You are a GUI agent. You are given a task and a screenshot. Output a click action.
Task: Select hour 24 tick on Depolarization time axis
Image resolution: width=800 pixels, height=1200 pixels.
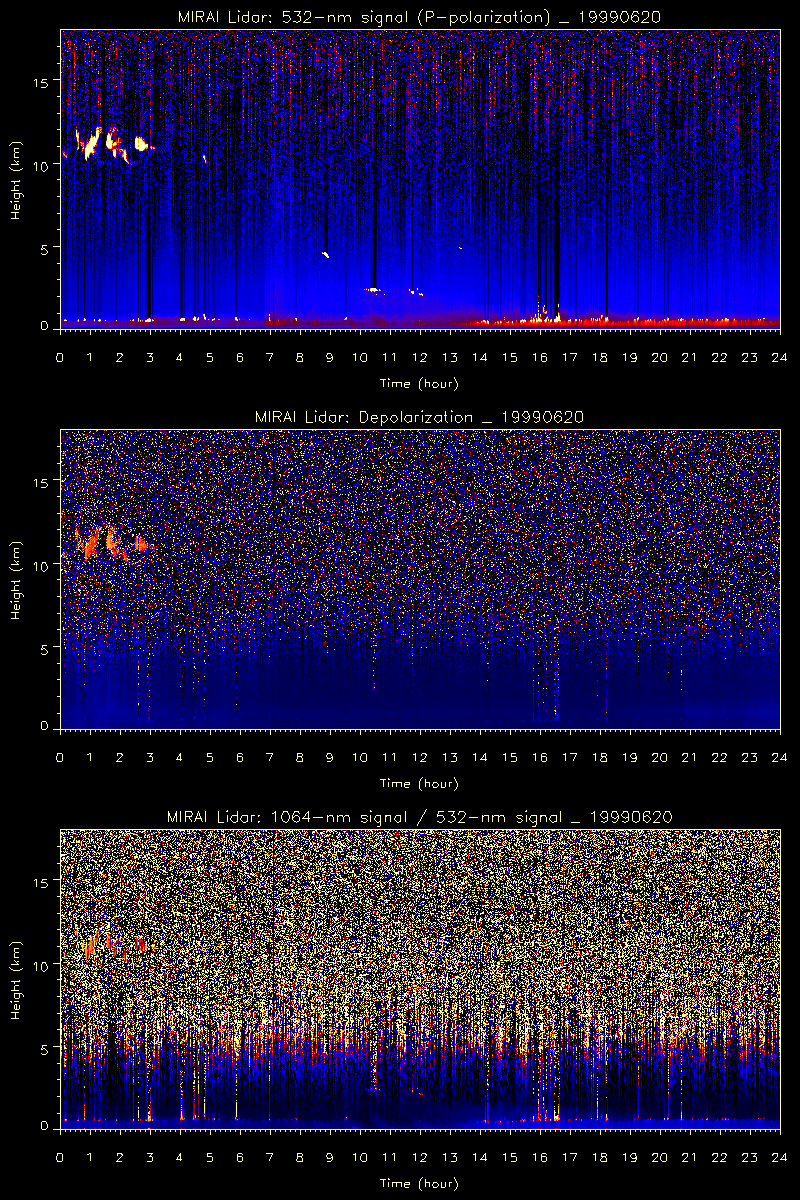point(778,757)
